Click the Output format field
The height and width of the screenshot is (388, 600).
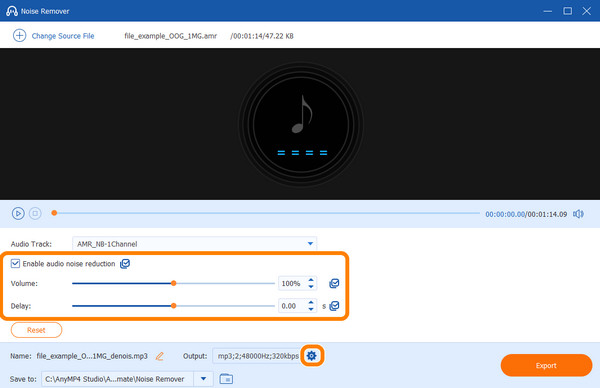(256, 356)
